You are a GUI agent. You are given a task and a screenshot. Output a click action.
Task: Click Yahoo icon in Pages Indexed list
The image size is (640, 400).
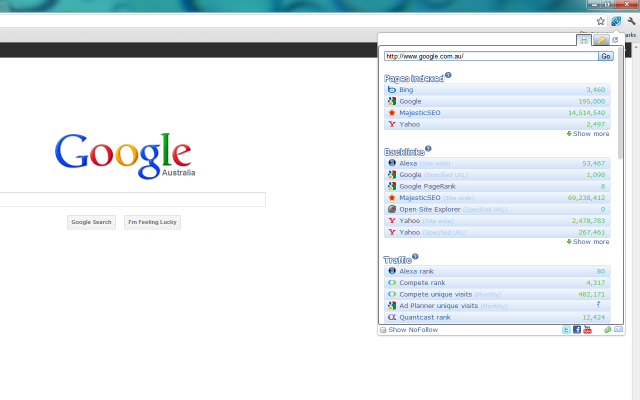(x=392, y=124)
